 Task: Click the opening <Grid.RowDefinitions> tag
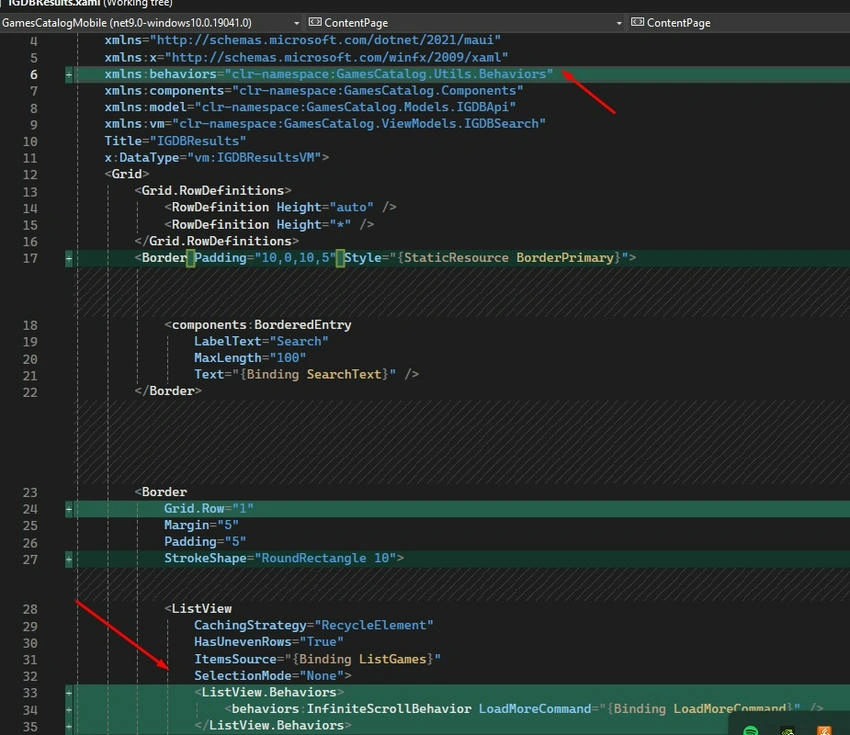tap(213, 191)
